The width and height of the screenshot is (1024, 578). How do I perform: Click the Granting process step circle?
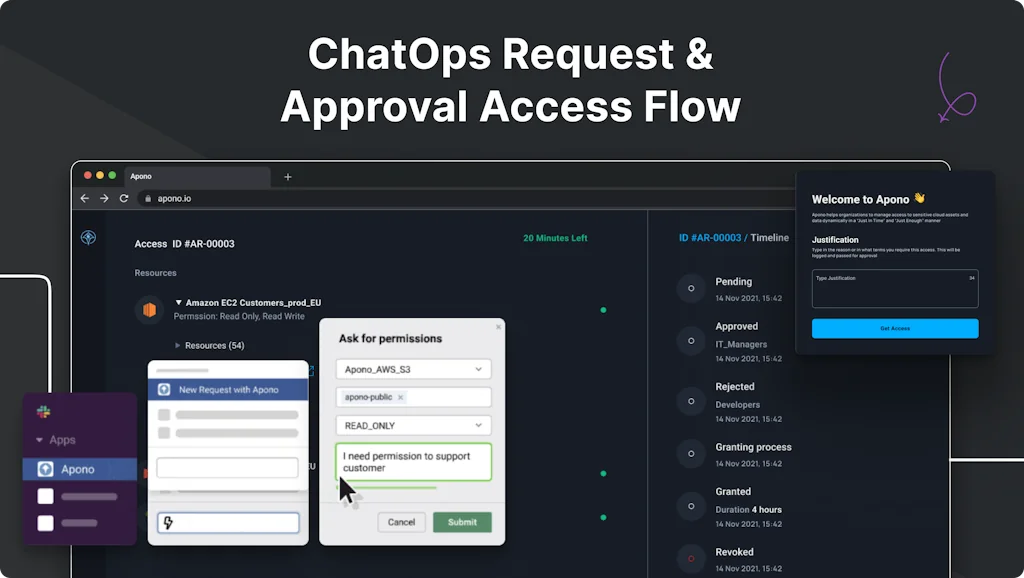pos(691,453)
